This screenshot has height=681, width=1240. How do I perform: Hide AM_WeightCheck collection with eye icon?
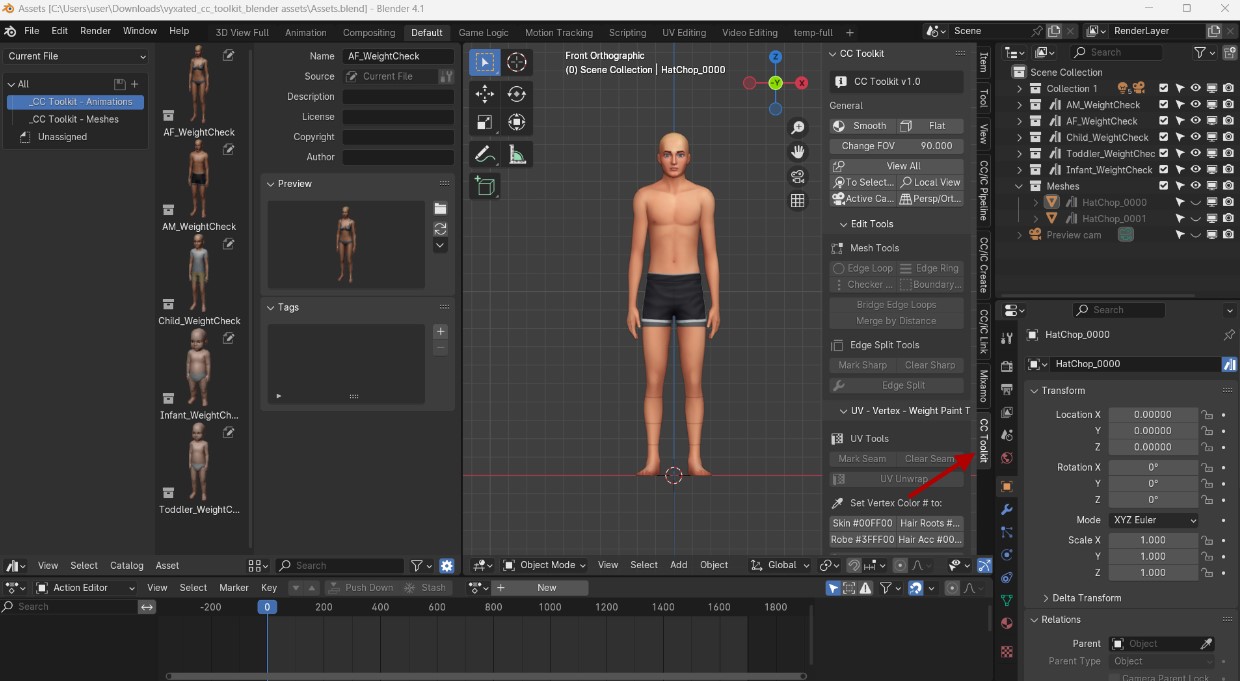(x=1195, y=104)
